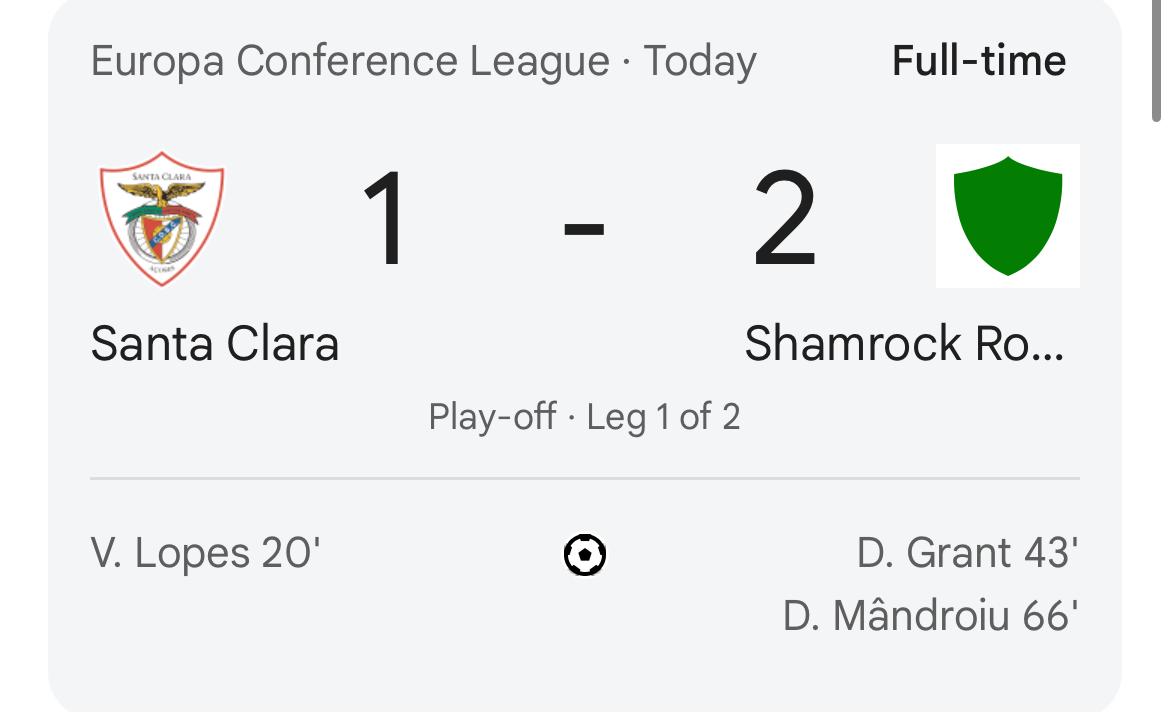Select scorer D. Grant 43'
The height and width of the screenshot is (712, 1170).
click(x=967, y=554)
